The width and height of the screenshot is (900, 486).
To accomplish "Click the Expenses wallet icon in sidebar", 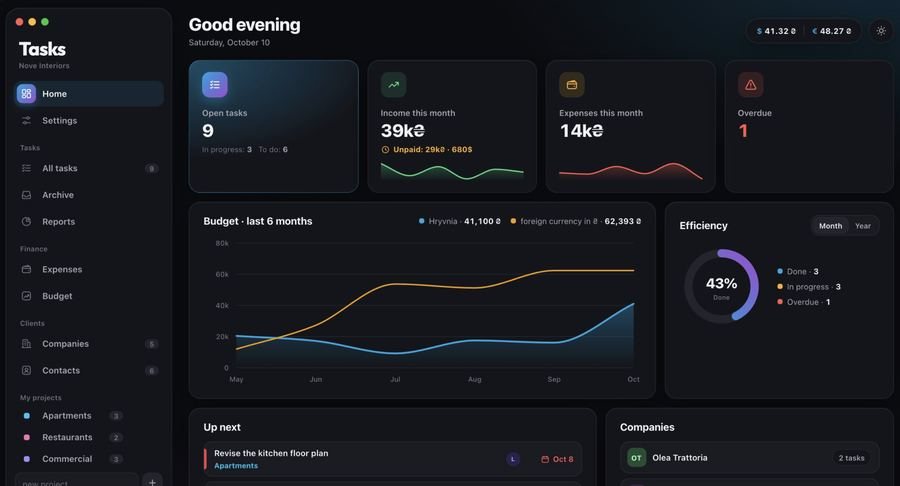I will [26, 269].
